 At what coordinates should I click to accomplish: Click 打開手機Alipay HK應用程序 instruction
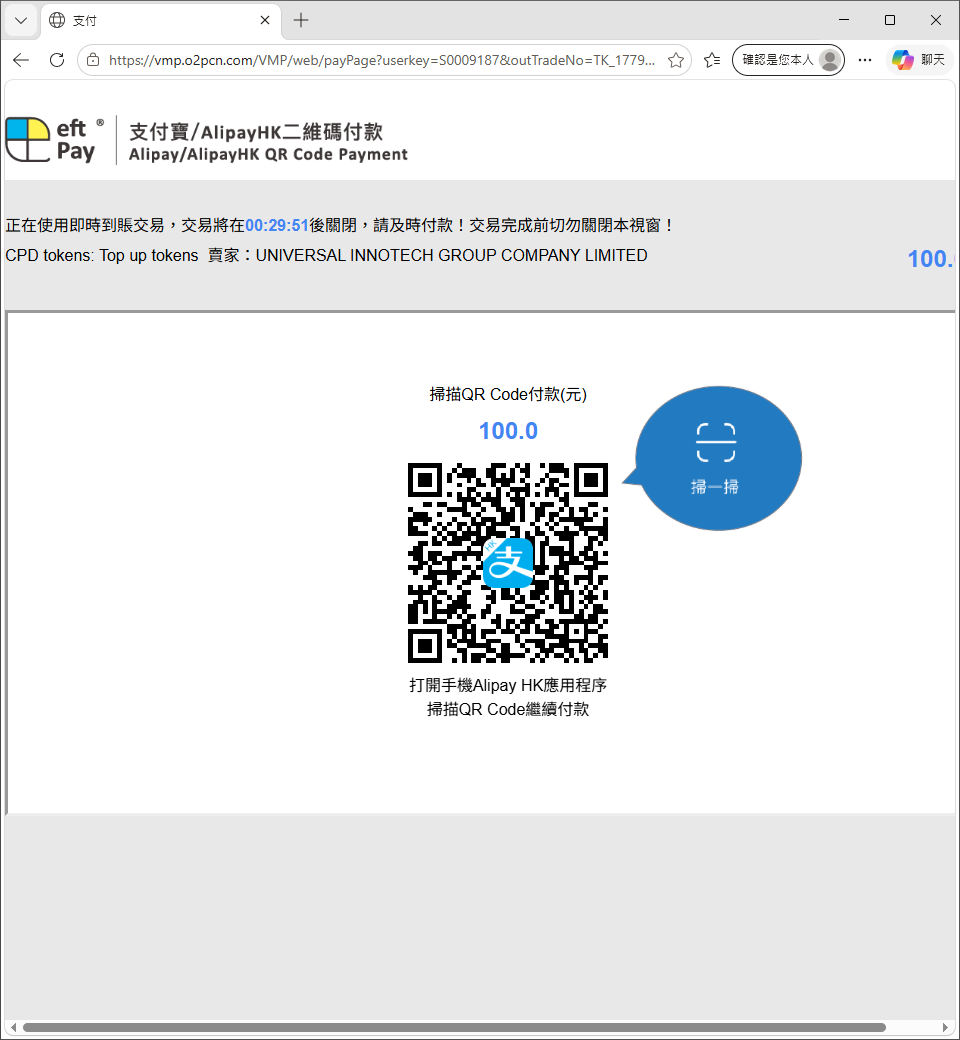click(508, 685)
